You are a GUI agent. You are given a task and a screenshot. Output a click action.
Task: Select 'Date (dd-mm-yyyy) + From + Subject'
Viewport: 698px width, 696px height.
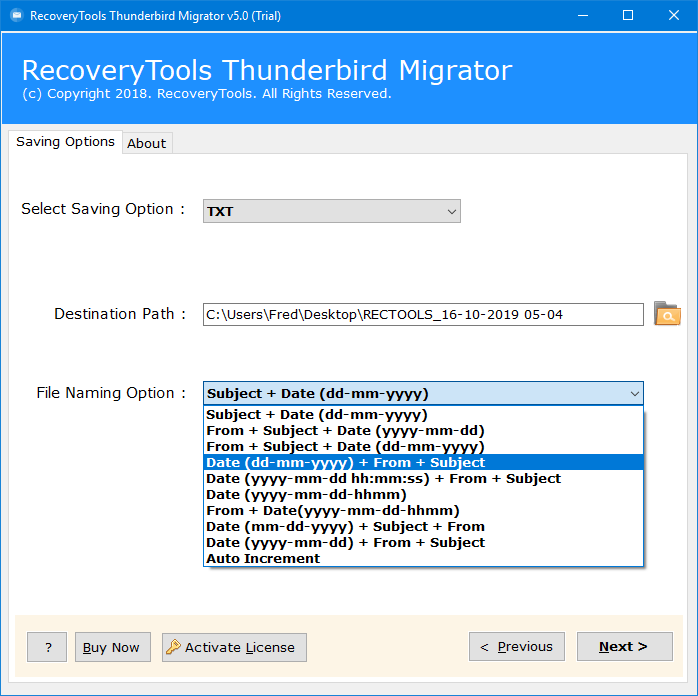click(423, 462)
